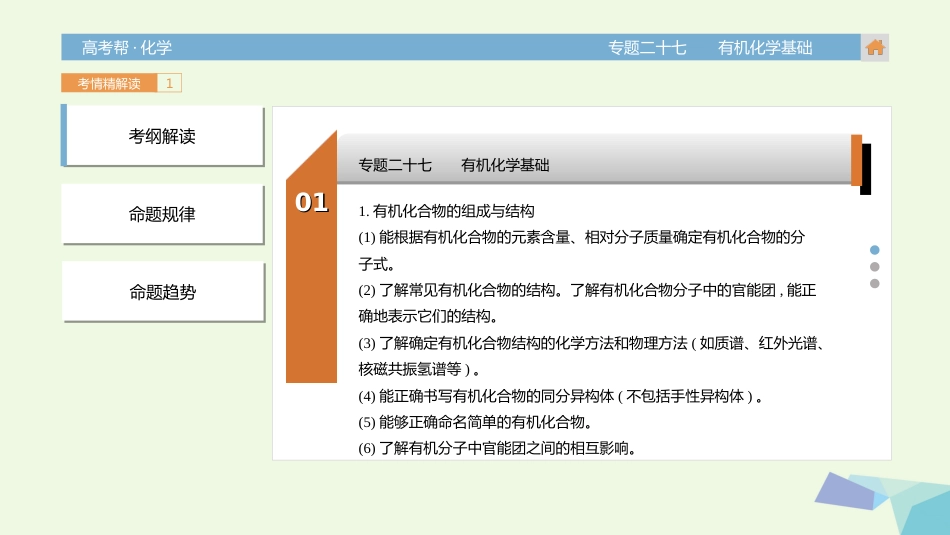Click the 专题二十七 有机化学基础 content banner
The width and height of the screenshot is (950, 535).
594,159
